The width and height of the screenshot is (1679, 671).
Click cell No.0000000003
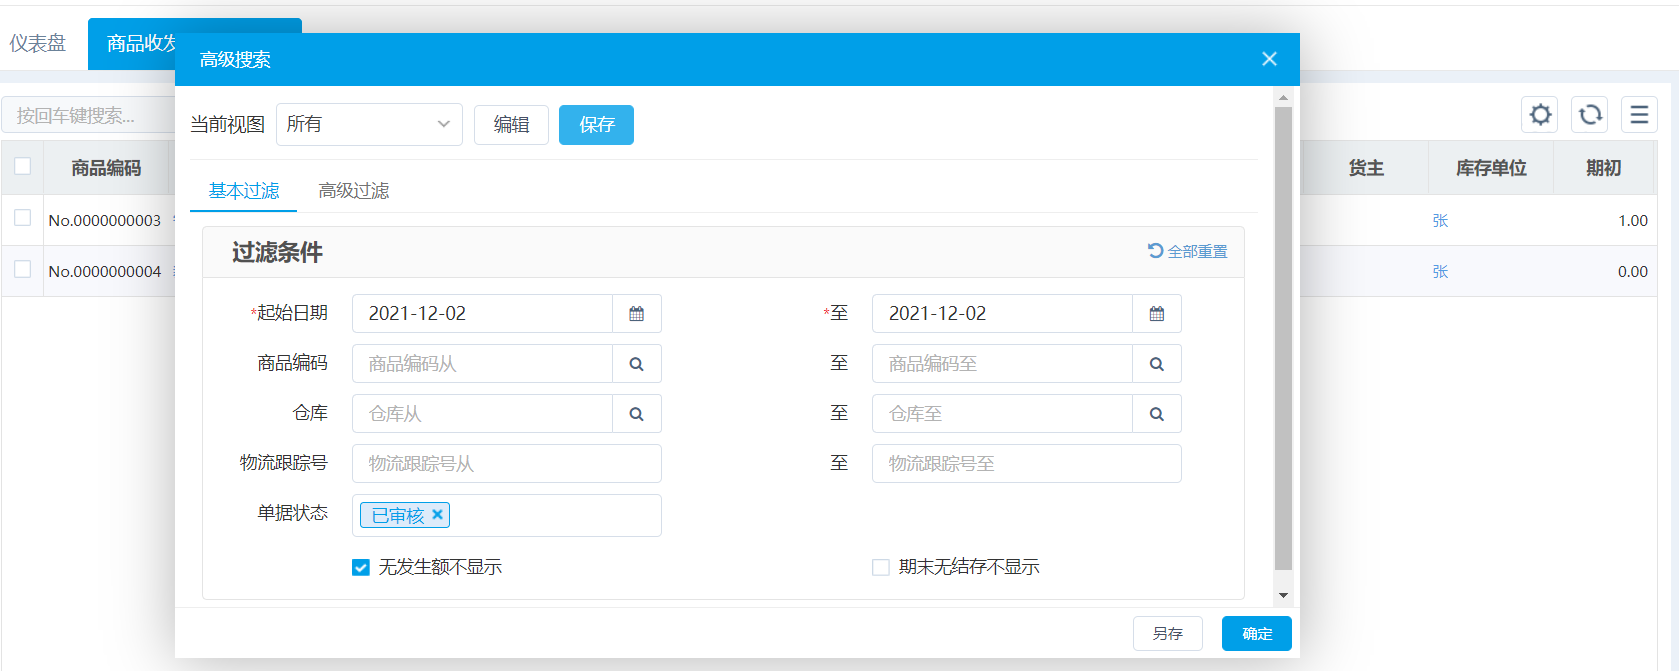coord(105,221)
